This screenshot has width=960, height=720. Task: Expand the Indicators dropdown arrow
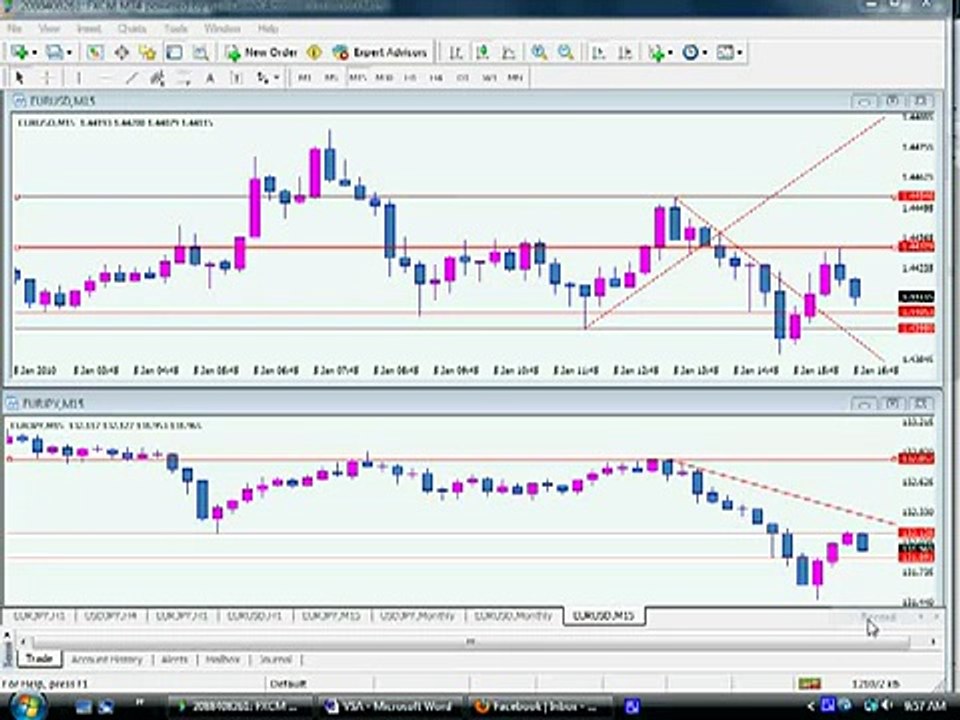[670, 53]
